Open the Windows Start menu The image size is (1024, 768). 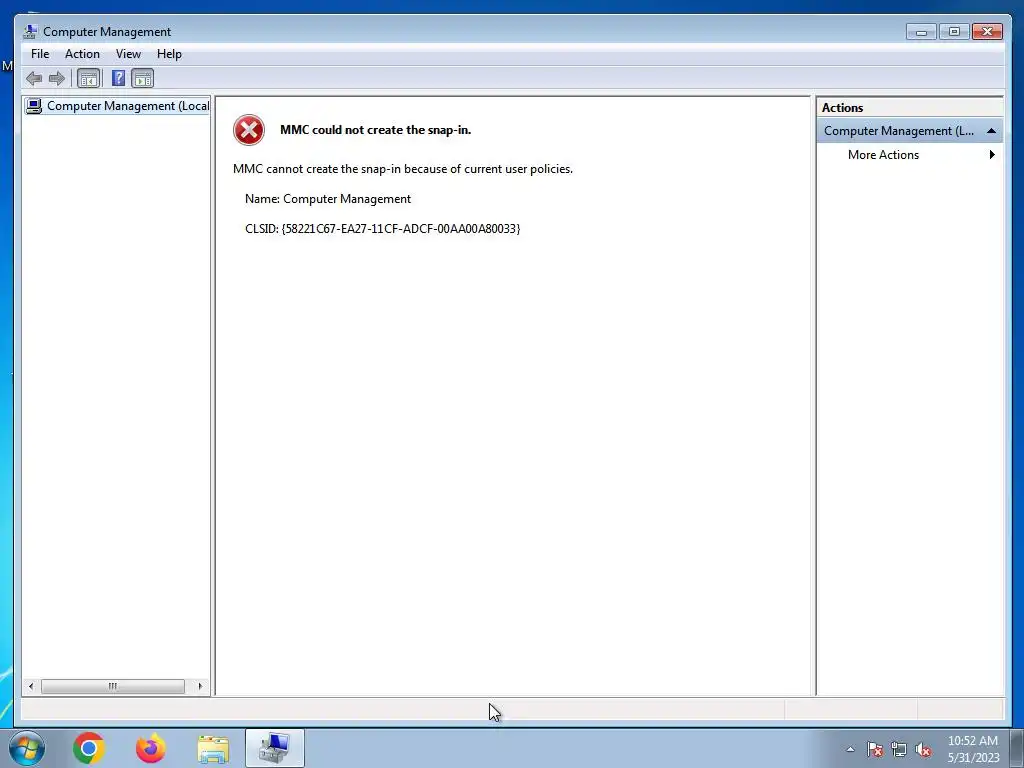pos(27,748)
